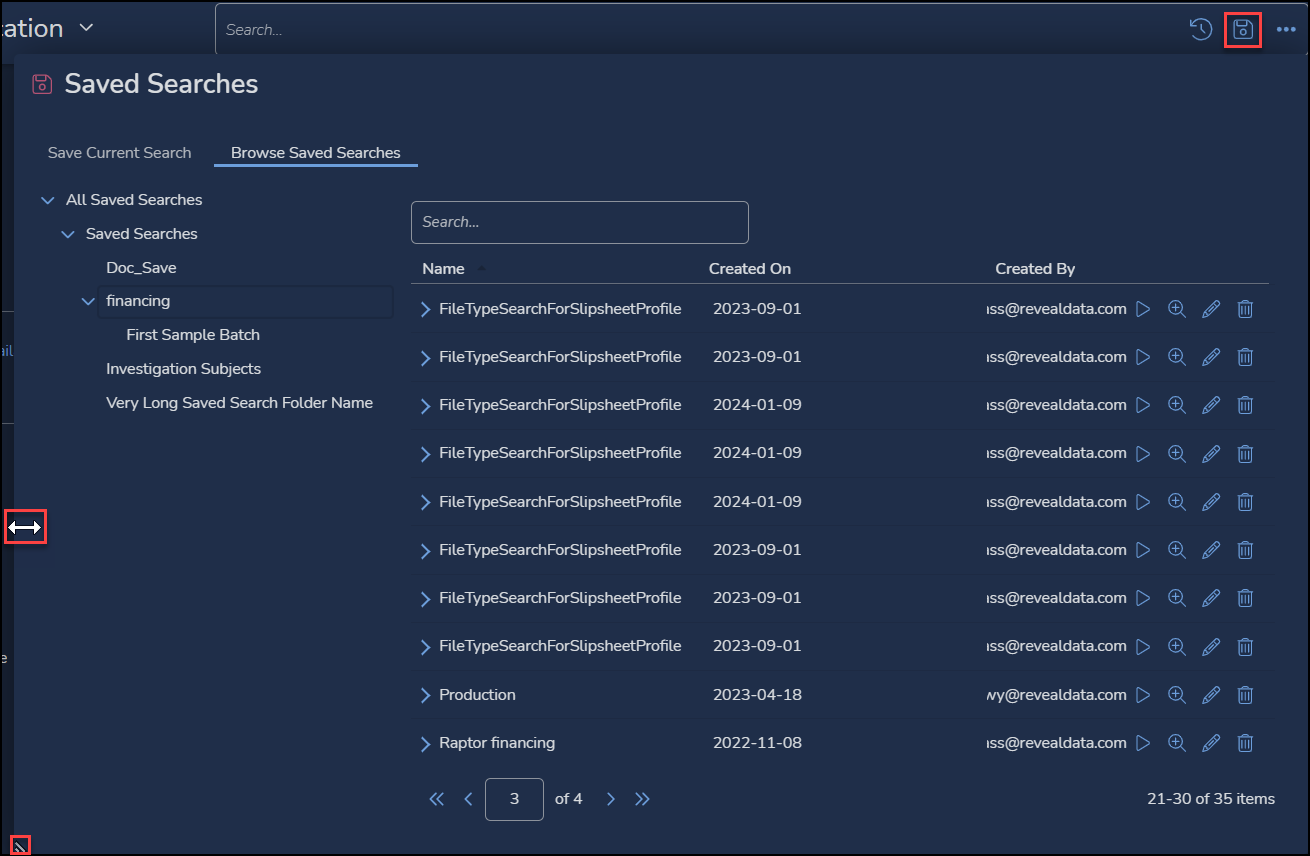Image resolution: width=1310 pixels, height=856 pixels.
Task: Jump to the first results page
Action: tap(436, 799)
